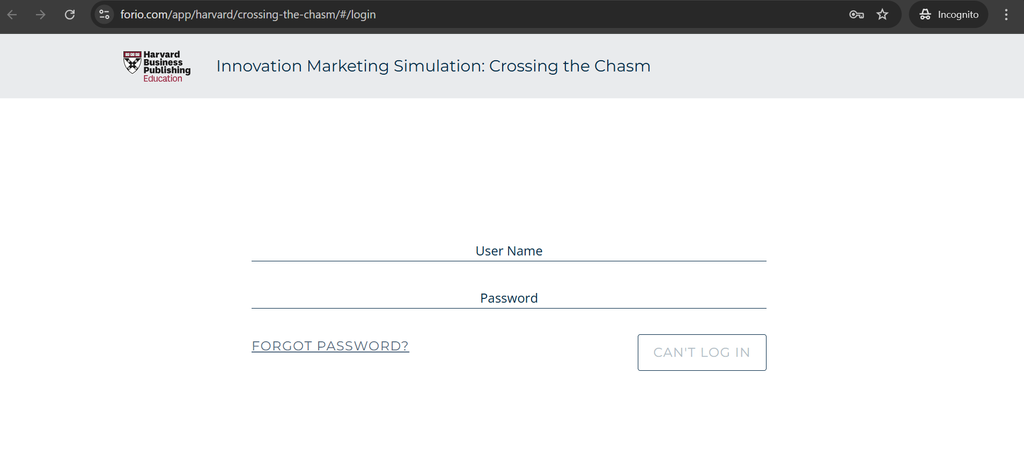Open the saved passwords key icon

coord(856,15)
